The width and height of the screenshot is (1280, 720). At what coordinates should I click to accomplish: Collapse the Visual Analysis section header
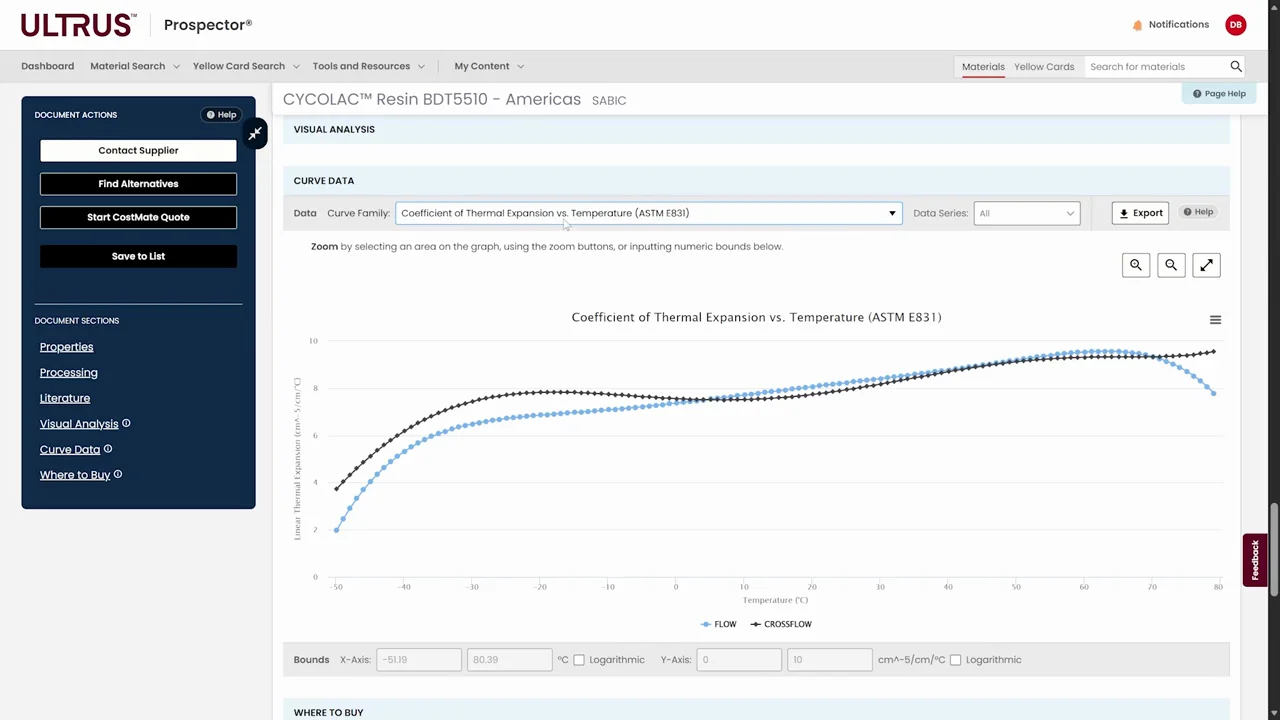[756, 129]
